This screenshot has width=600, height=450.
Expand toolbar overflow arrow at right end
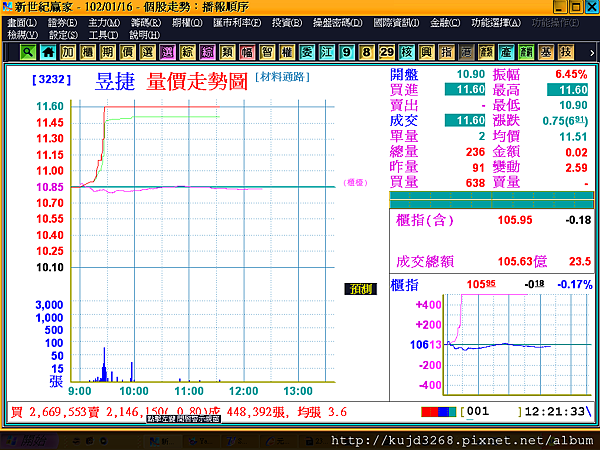pos(592,53)
